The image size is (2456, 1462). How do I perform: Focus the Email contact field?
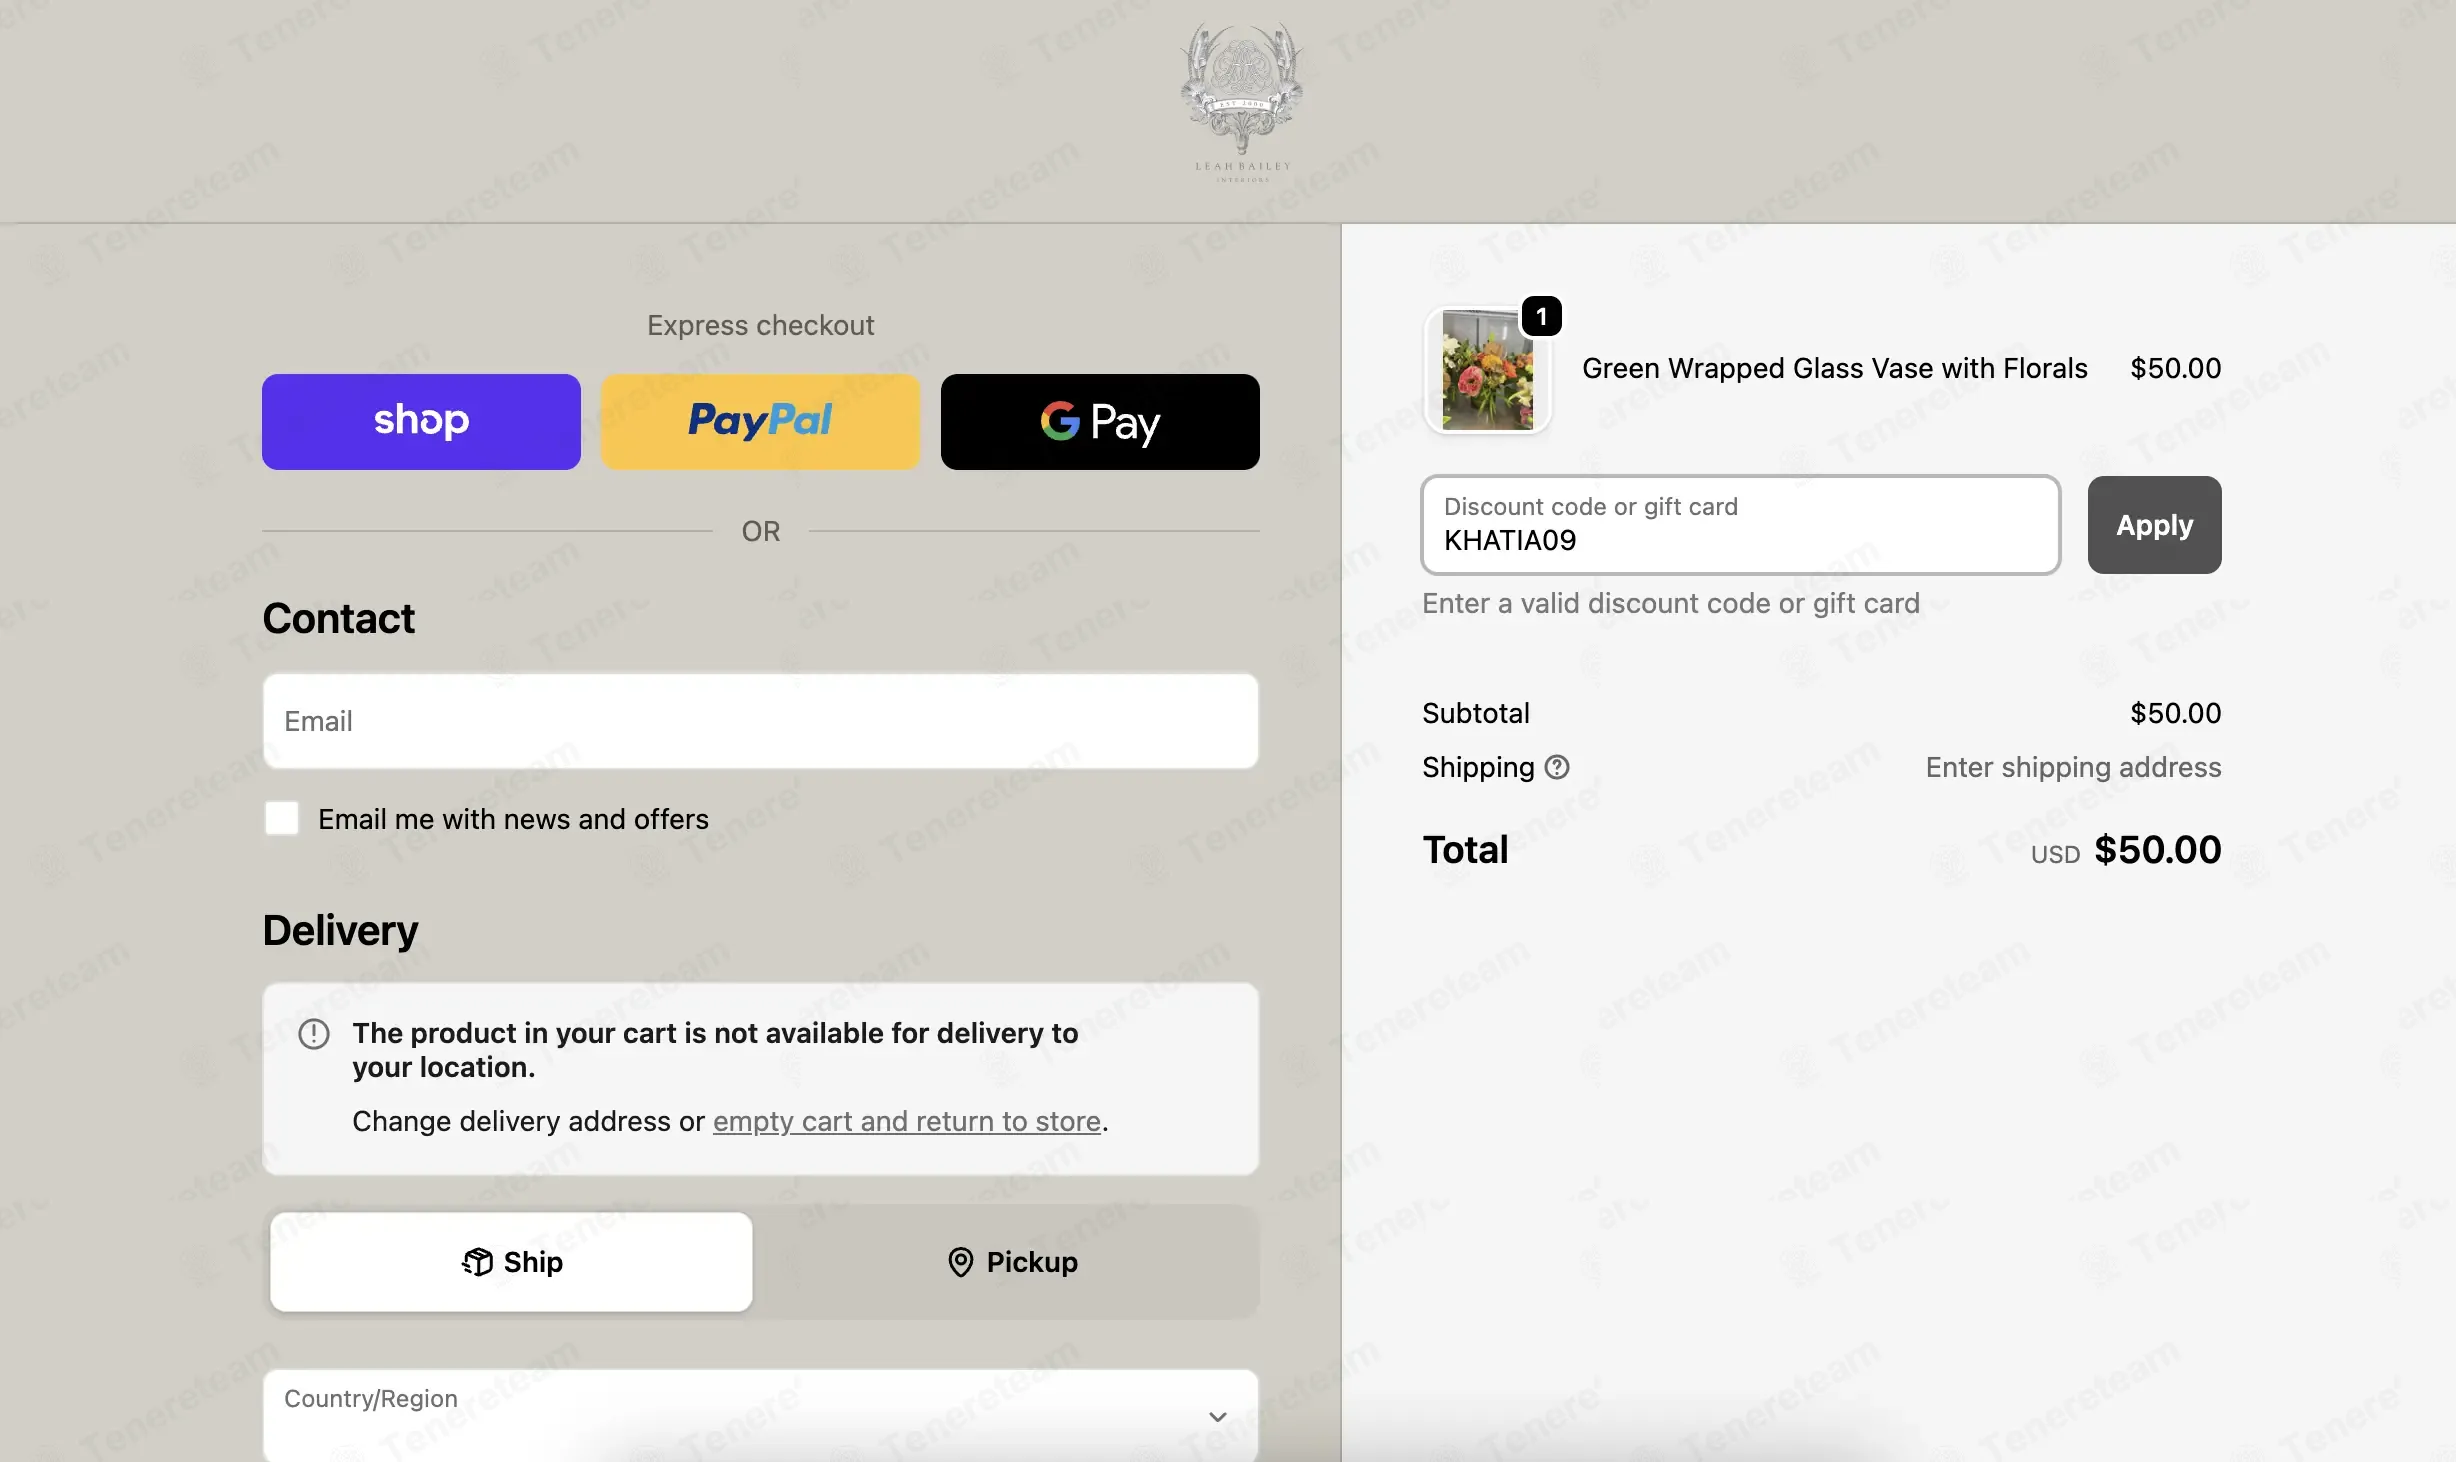760,721
